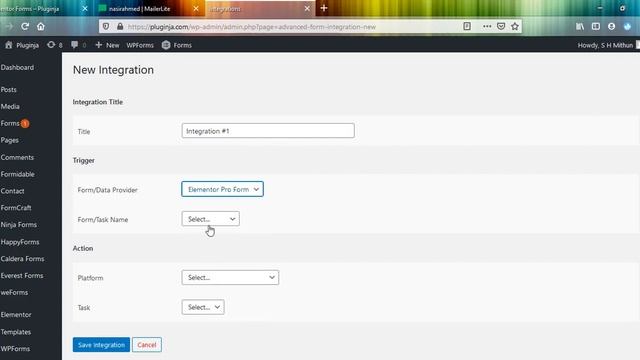
Task: Click the Integration #1 title field
Action: [268, 131]
